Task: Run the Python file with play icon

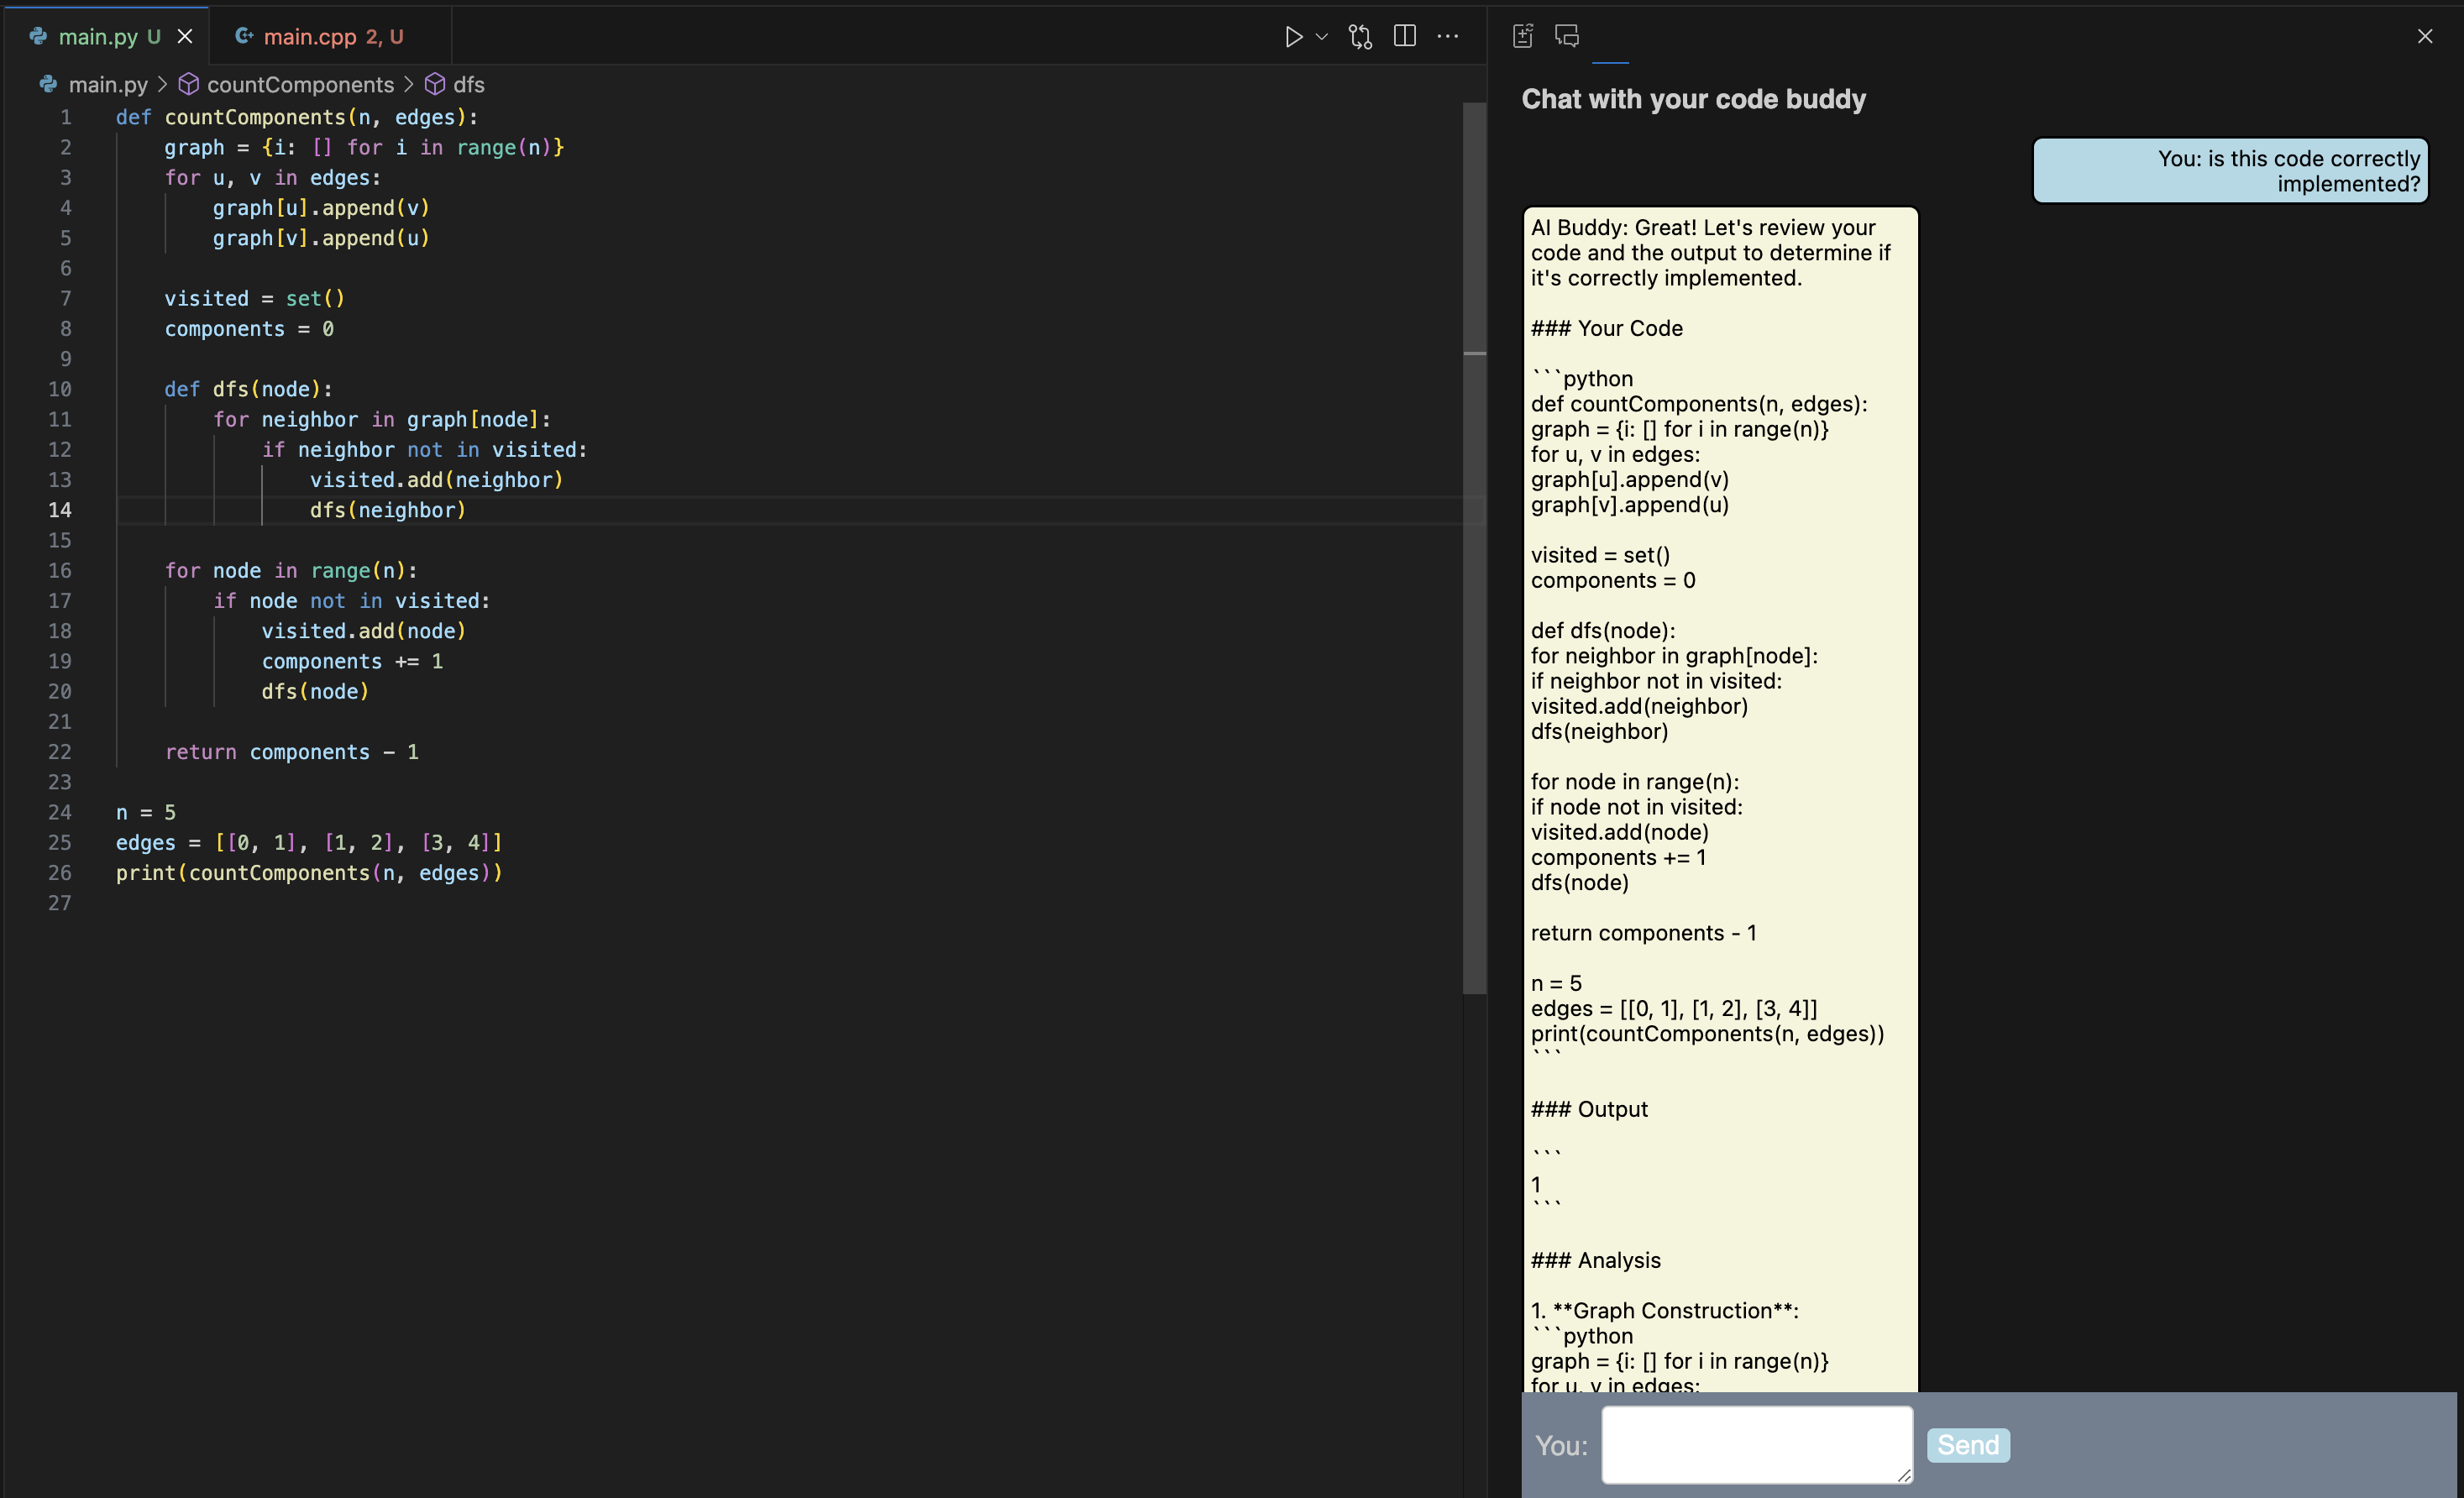Action: coord(1293,37)
